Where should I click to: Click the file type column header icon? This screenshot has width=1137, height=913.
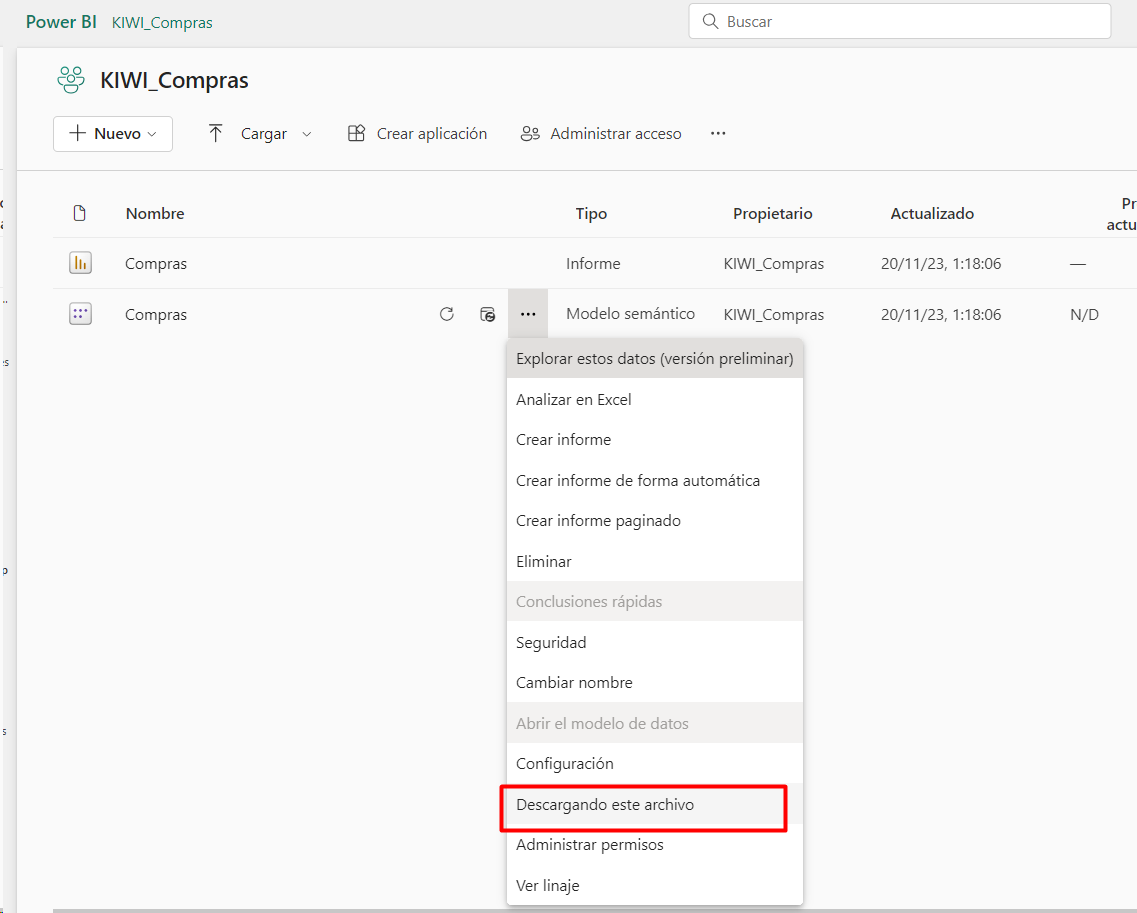click(80, 213)
